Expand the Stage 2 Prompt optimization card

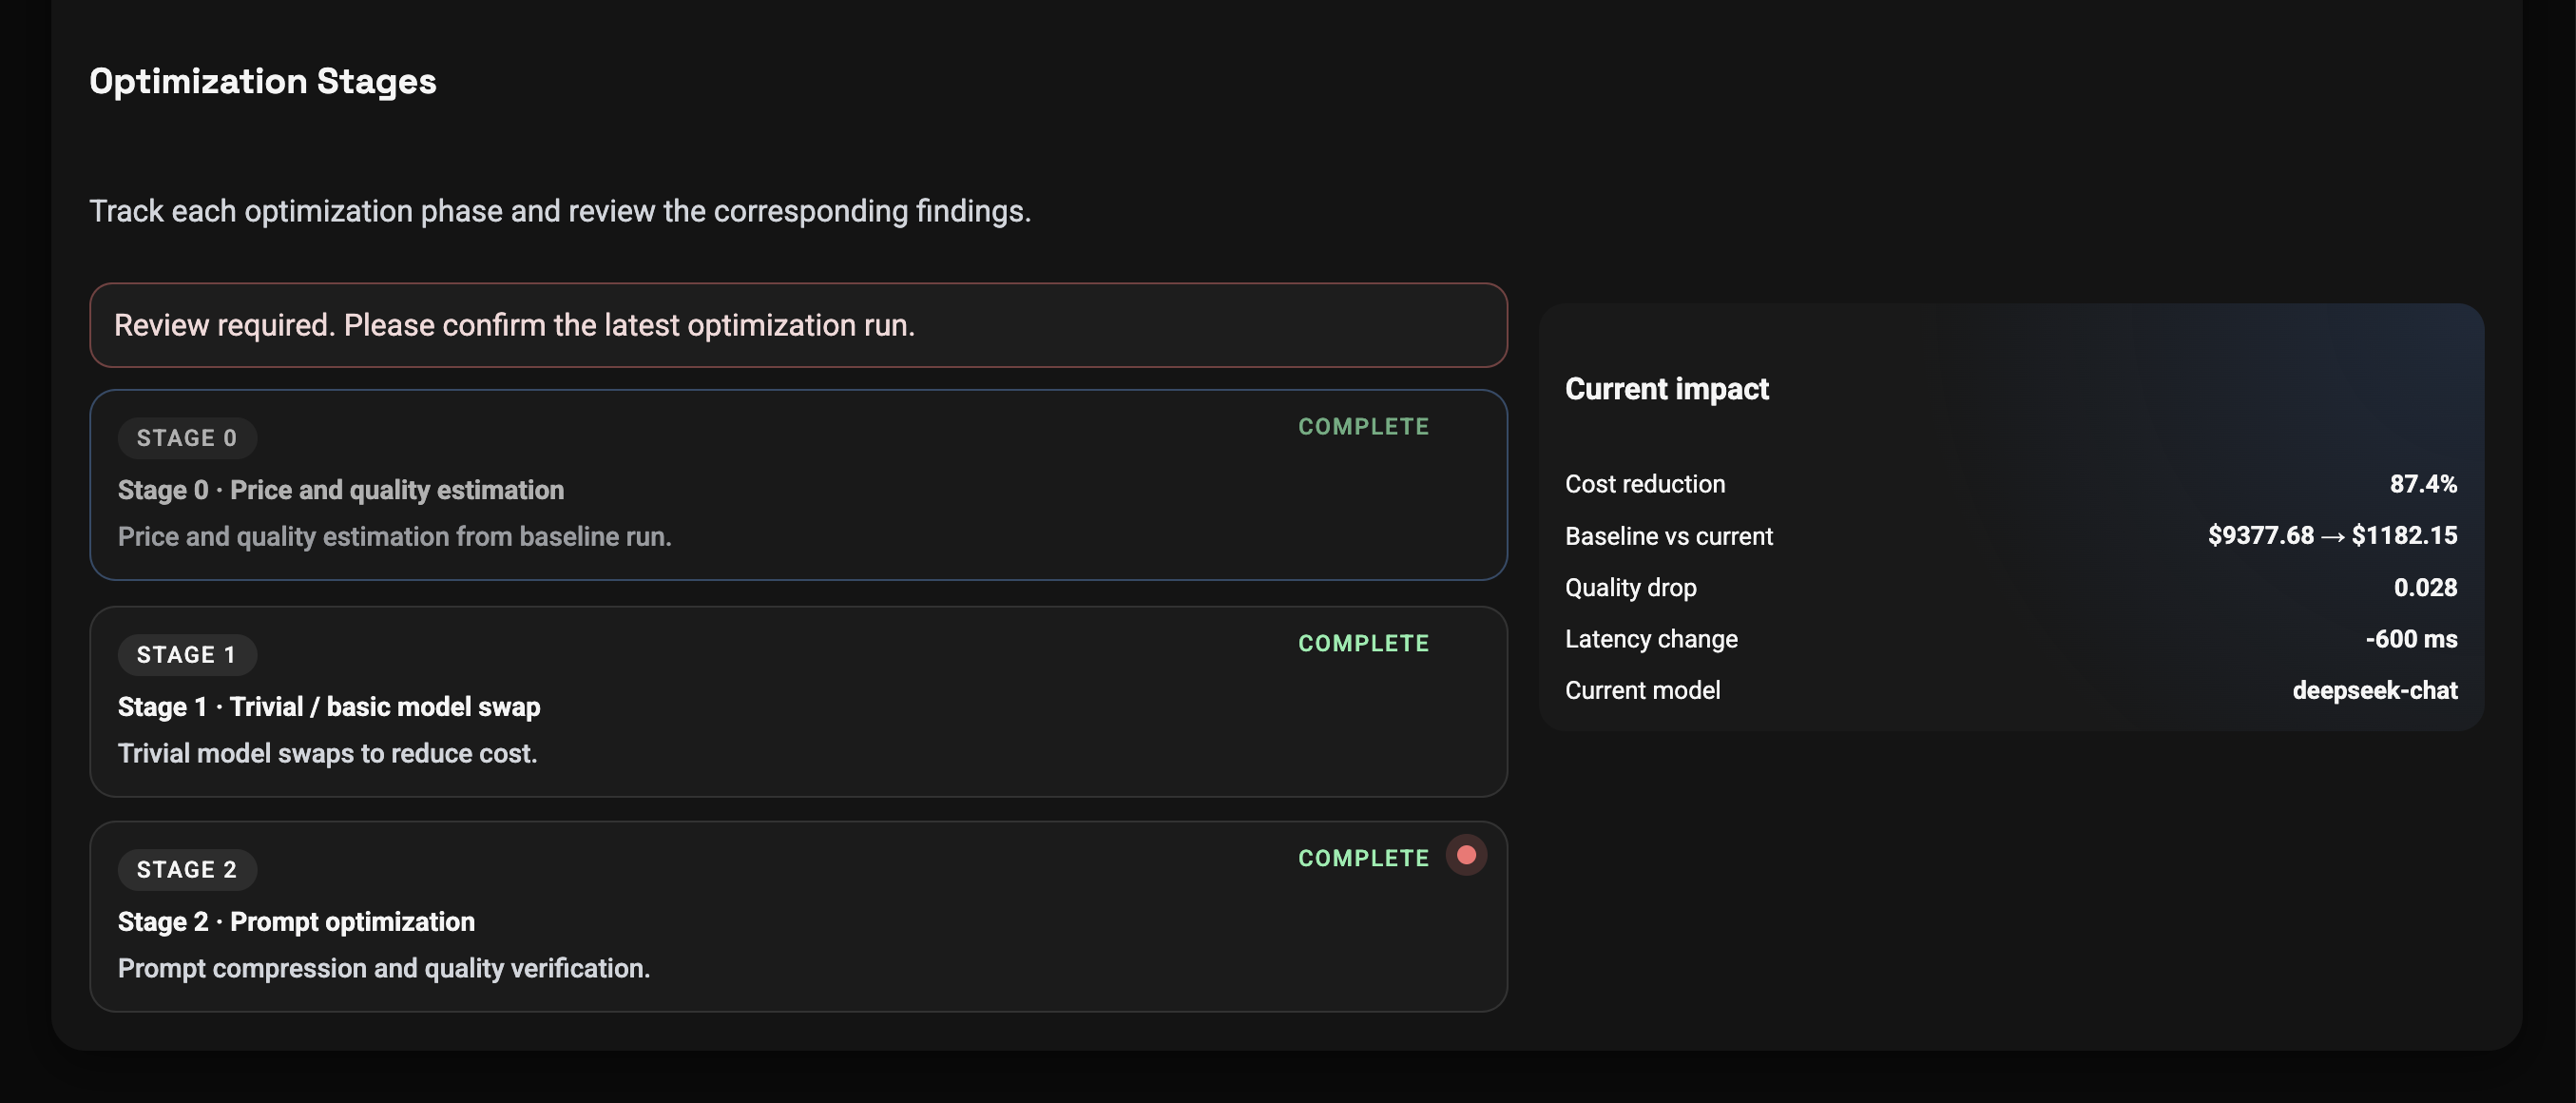(x=800, y=915)
